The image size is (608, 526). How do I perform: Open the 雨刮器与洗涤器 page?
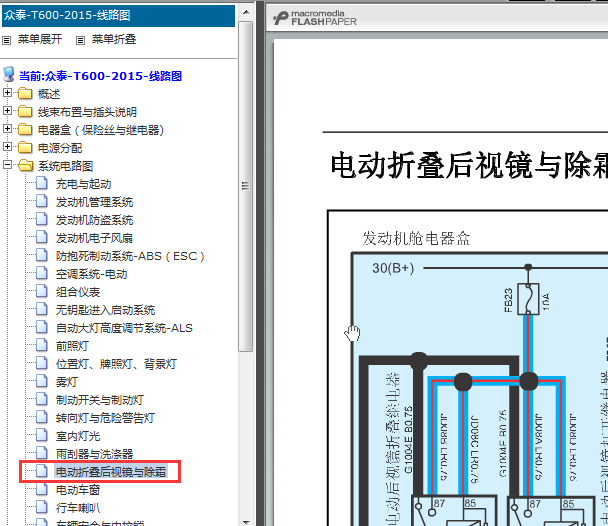tap(94, 454)
